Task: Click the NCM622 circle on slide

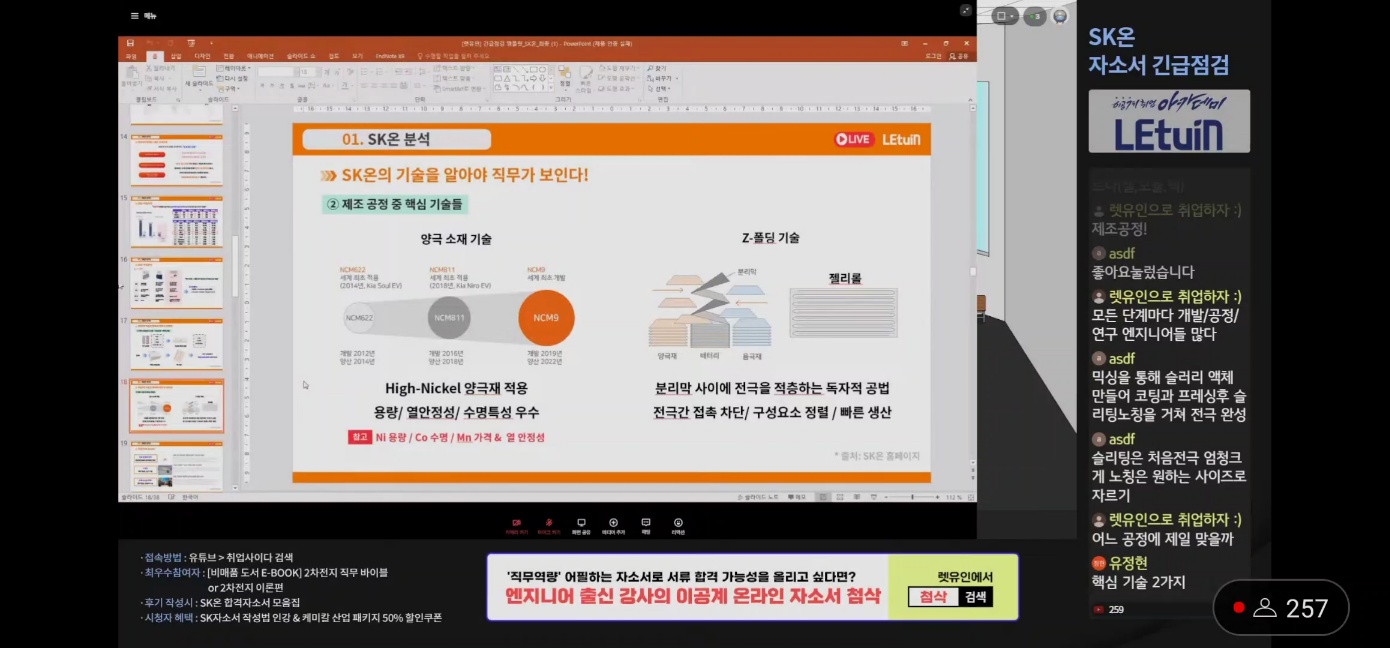Action: tap(359, 319)
